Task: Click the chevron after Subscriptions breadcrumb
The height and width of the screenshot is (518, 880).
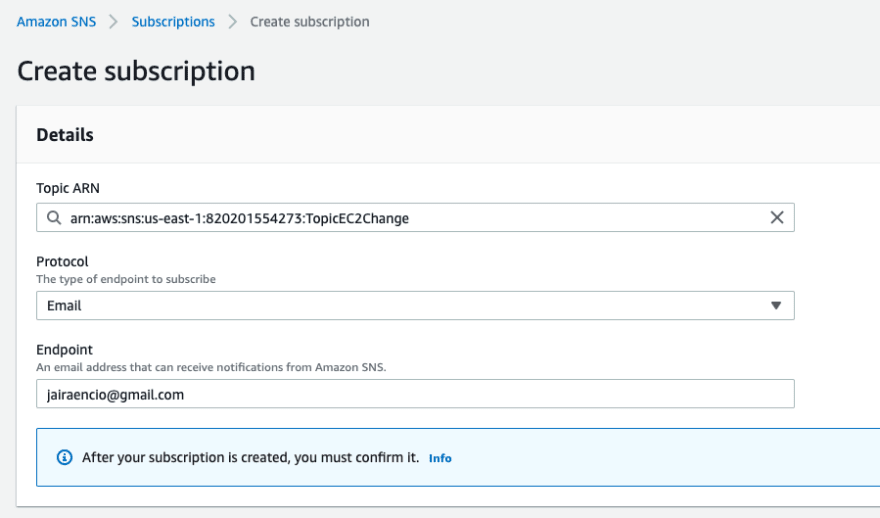Action: pyautogui.click(x=232, y=22)
